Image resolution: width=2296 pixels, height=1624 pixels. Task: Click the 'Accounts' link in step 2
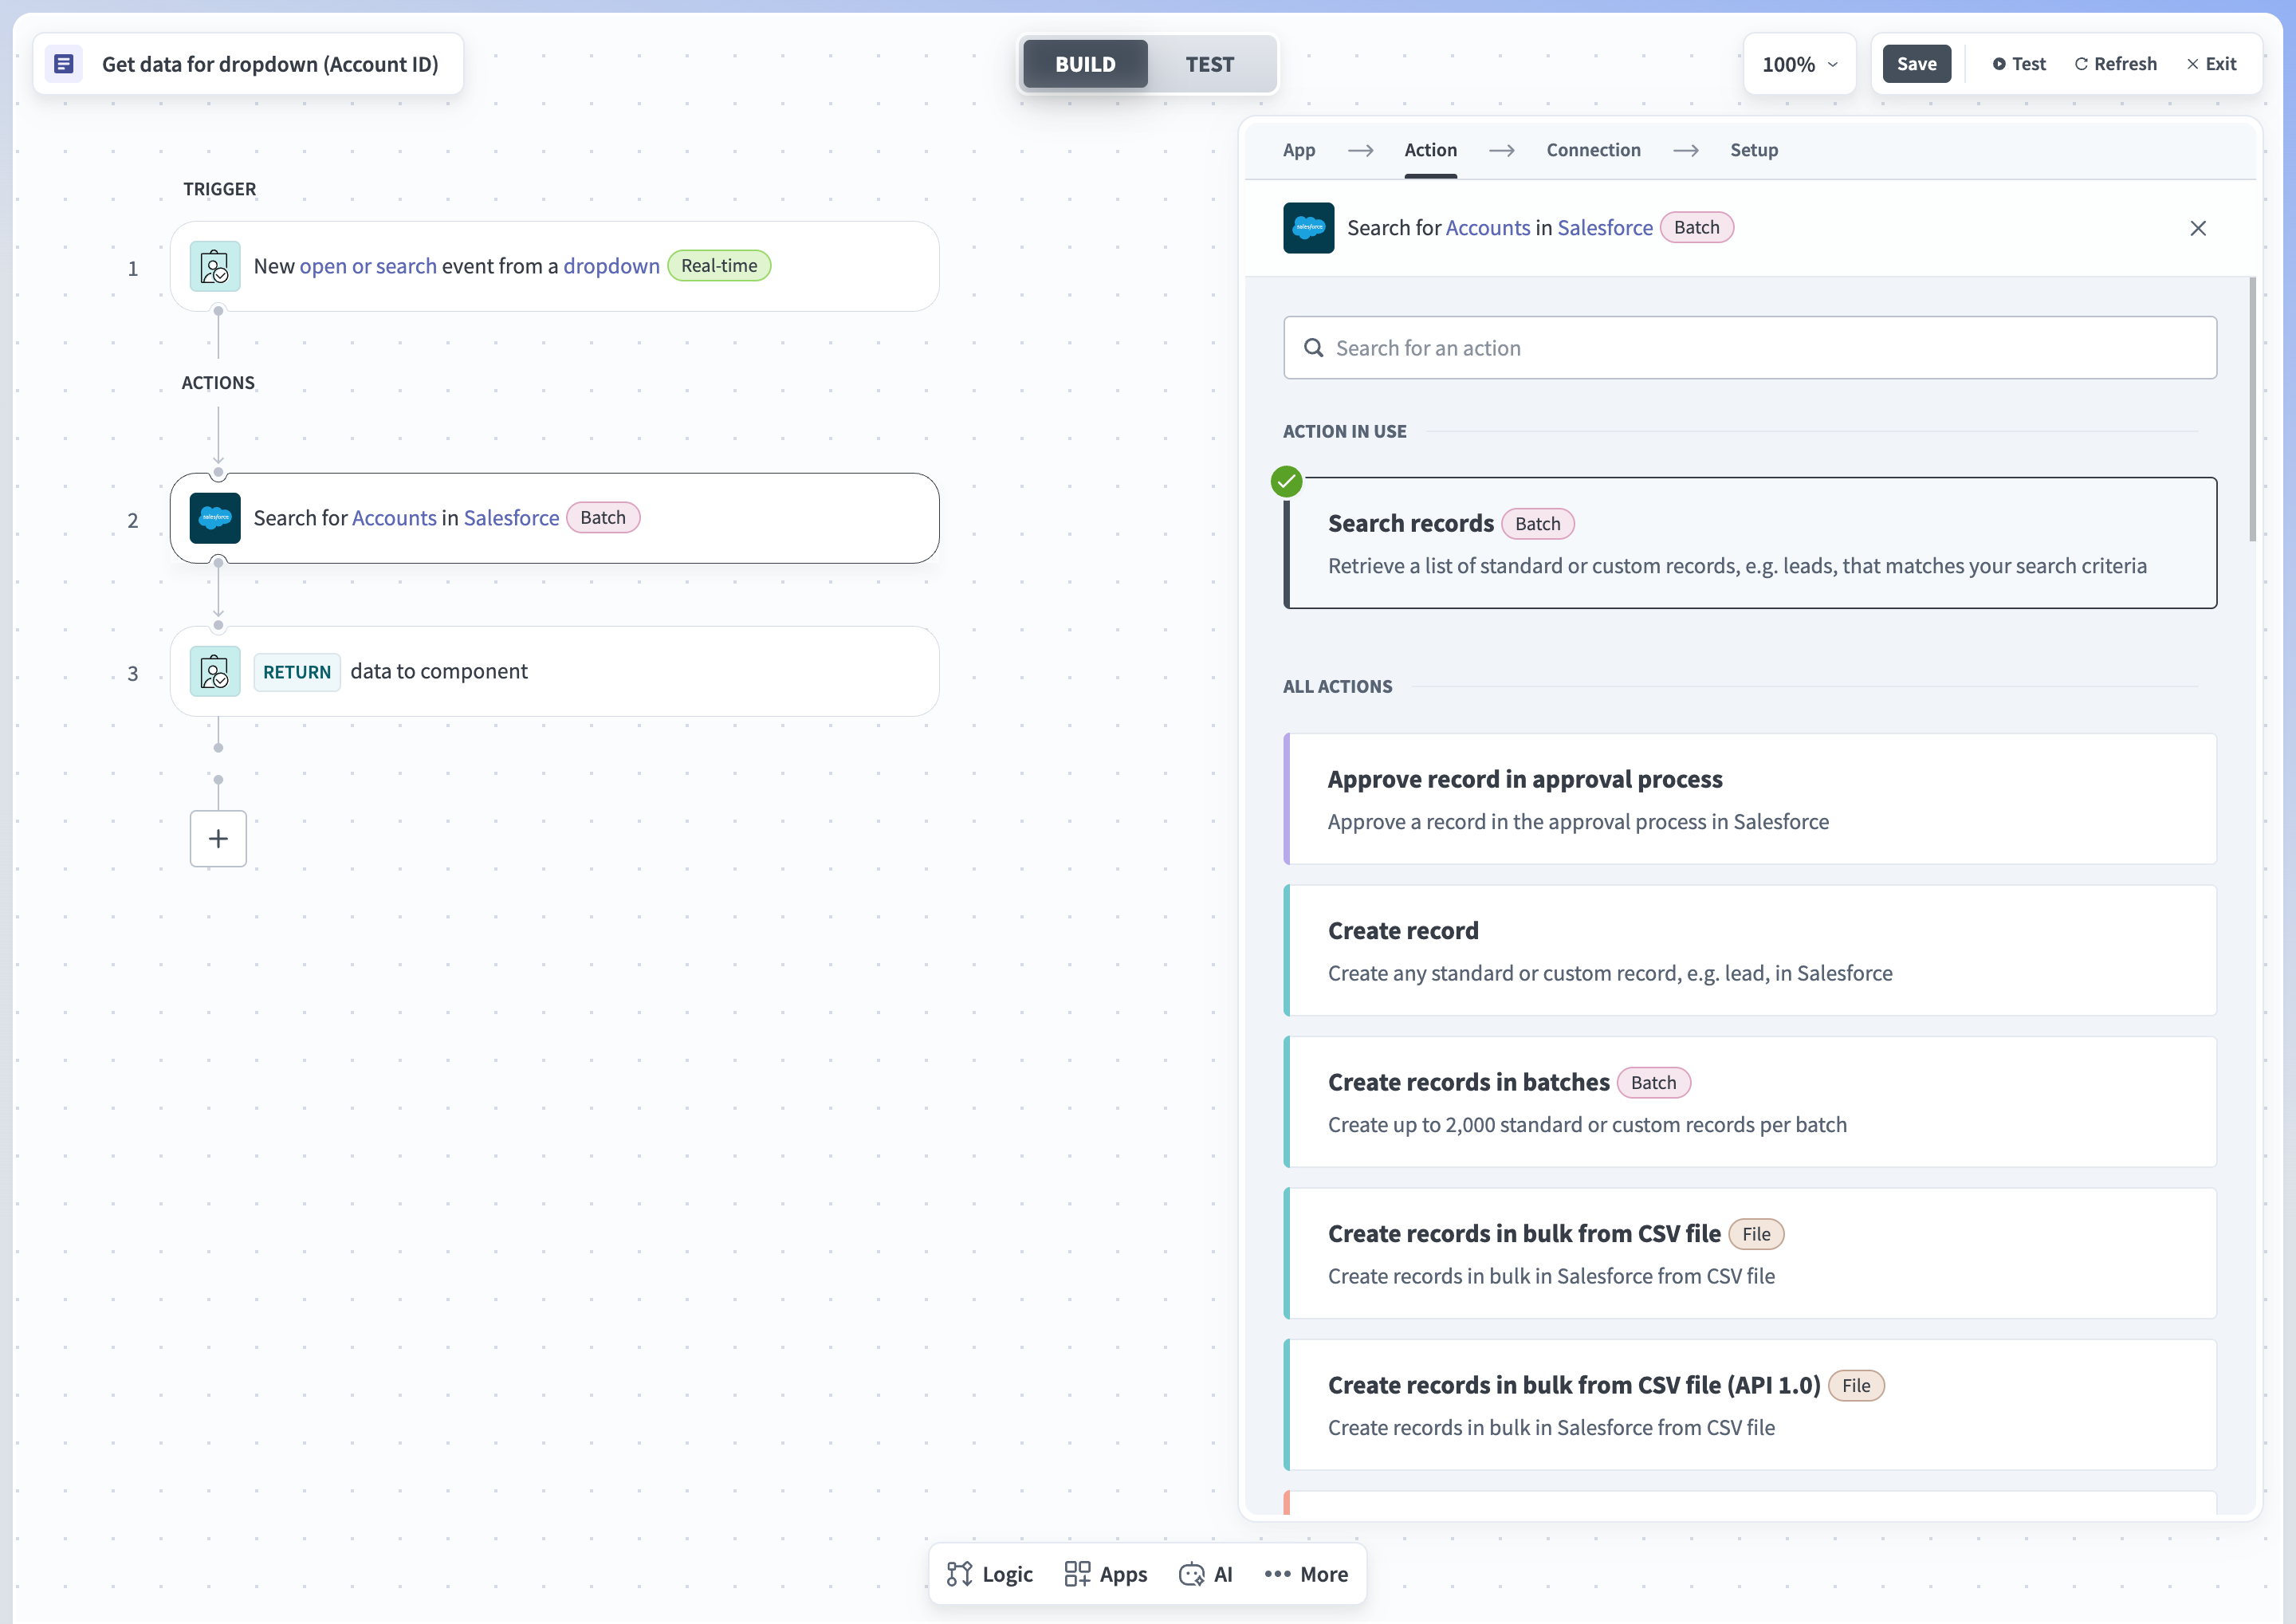394,518
